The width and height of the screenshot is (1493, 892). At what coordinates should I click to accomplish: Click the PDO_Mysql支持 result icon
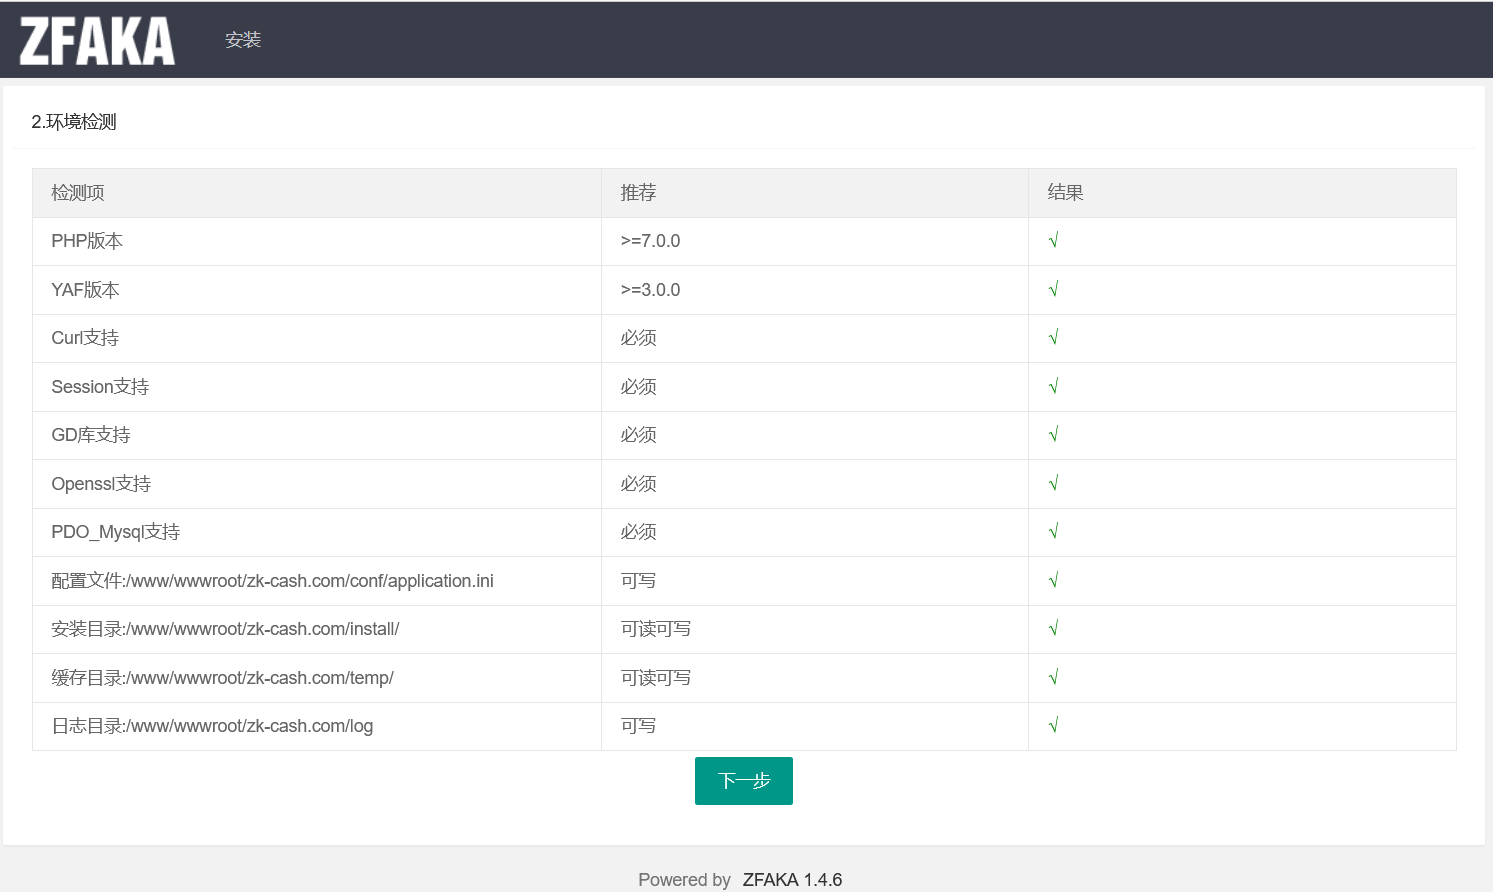[x=1053, y=532]
